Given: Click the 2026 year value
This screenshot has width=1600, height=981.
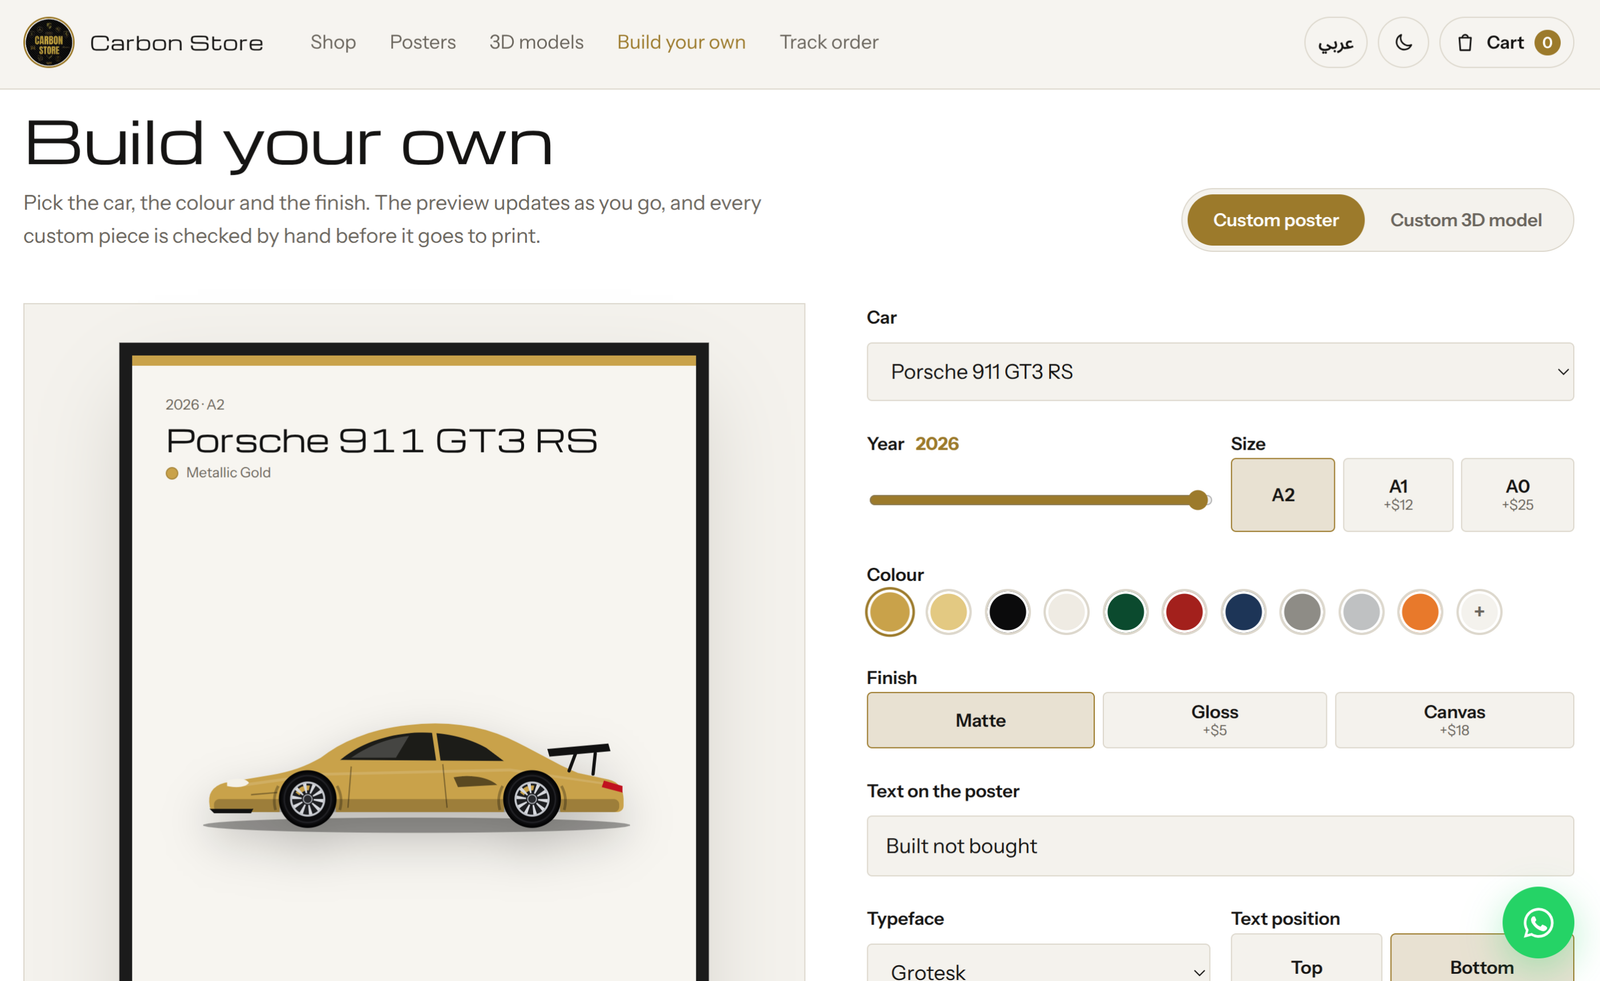Looking at the screenshot, I should [937, 444].
